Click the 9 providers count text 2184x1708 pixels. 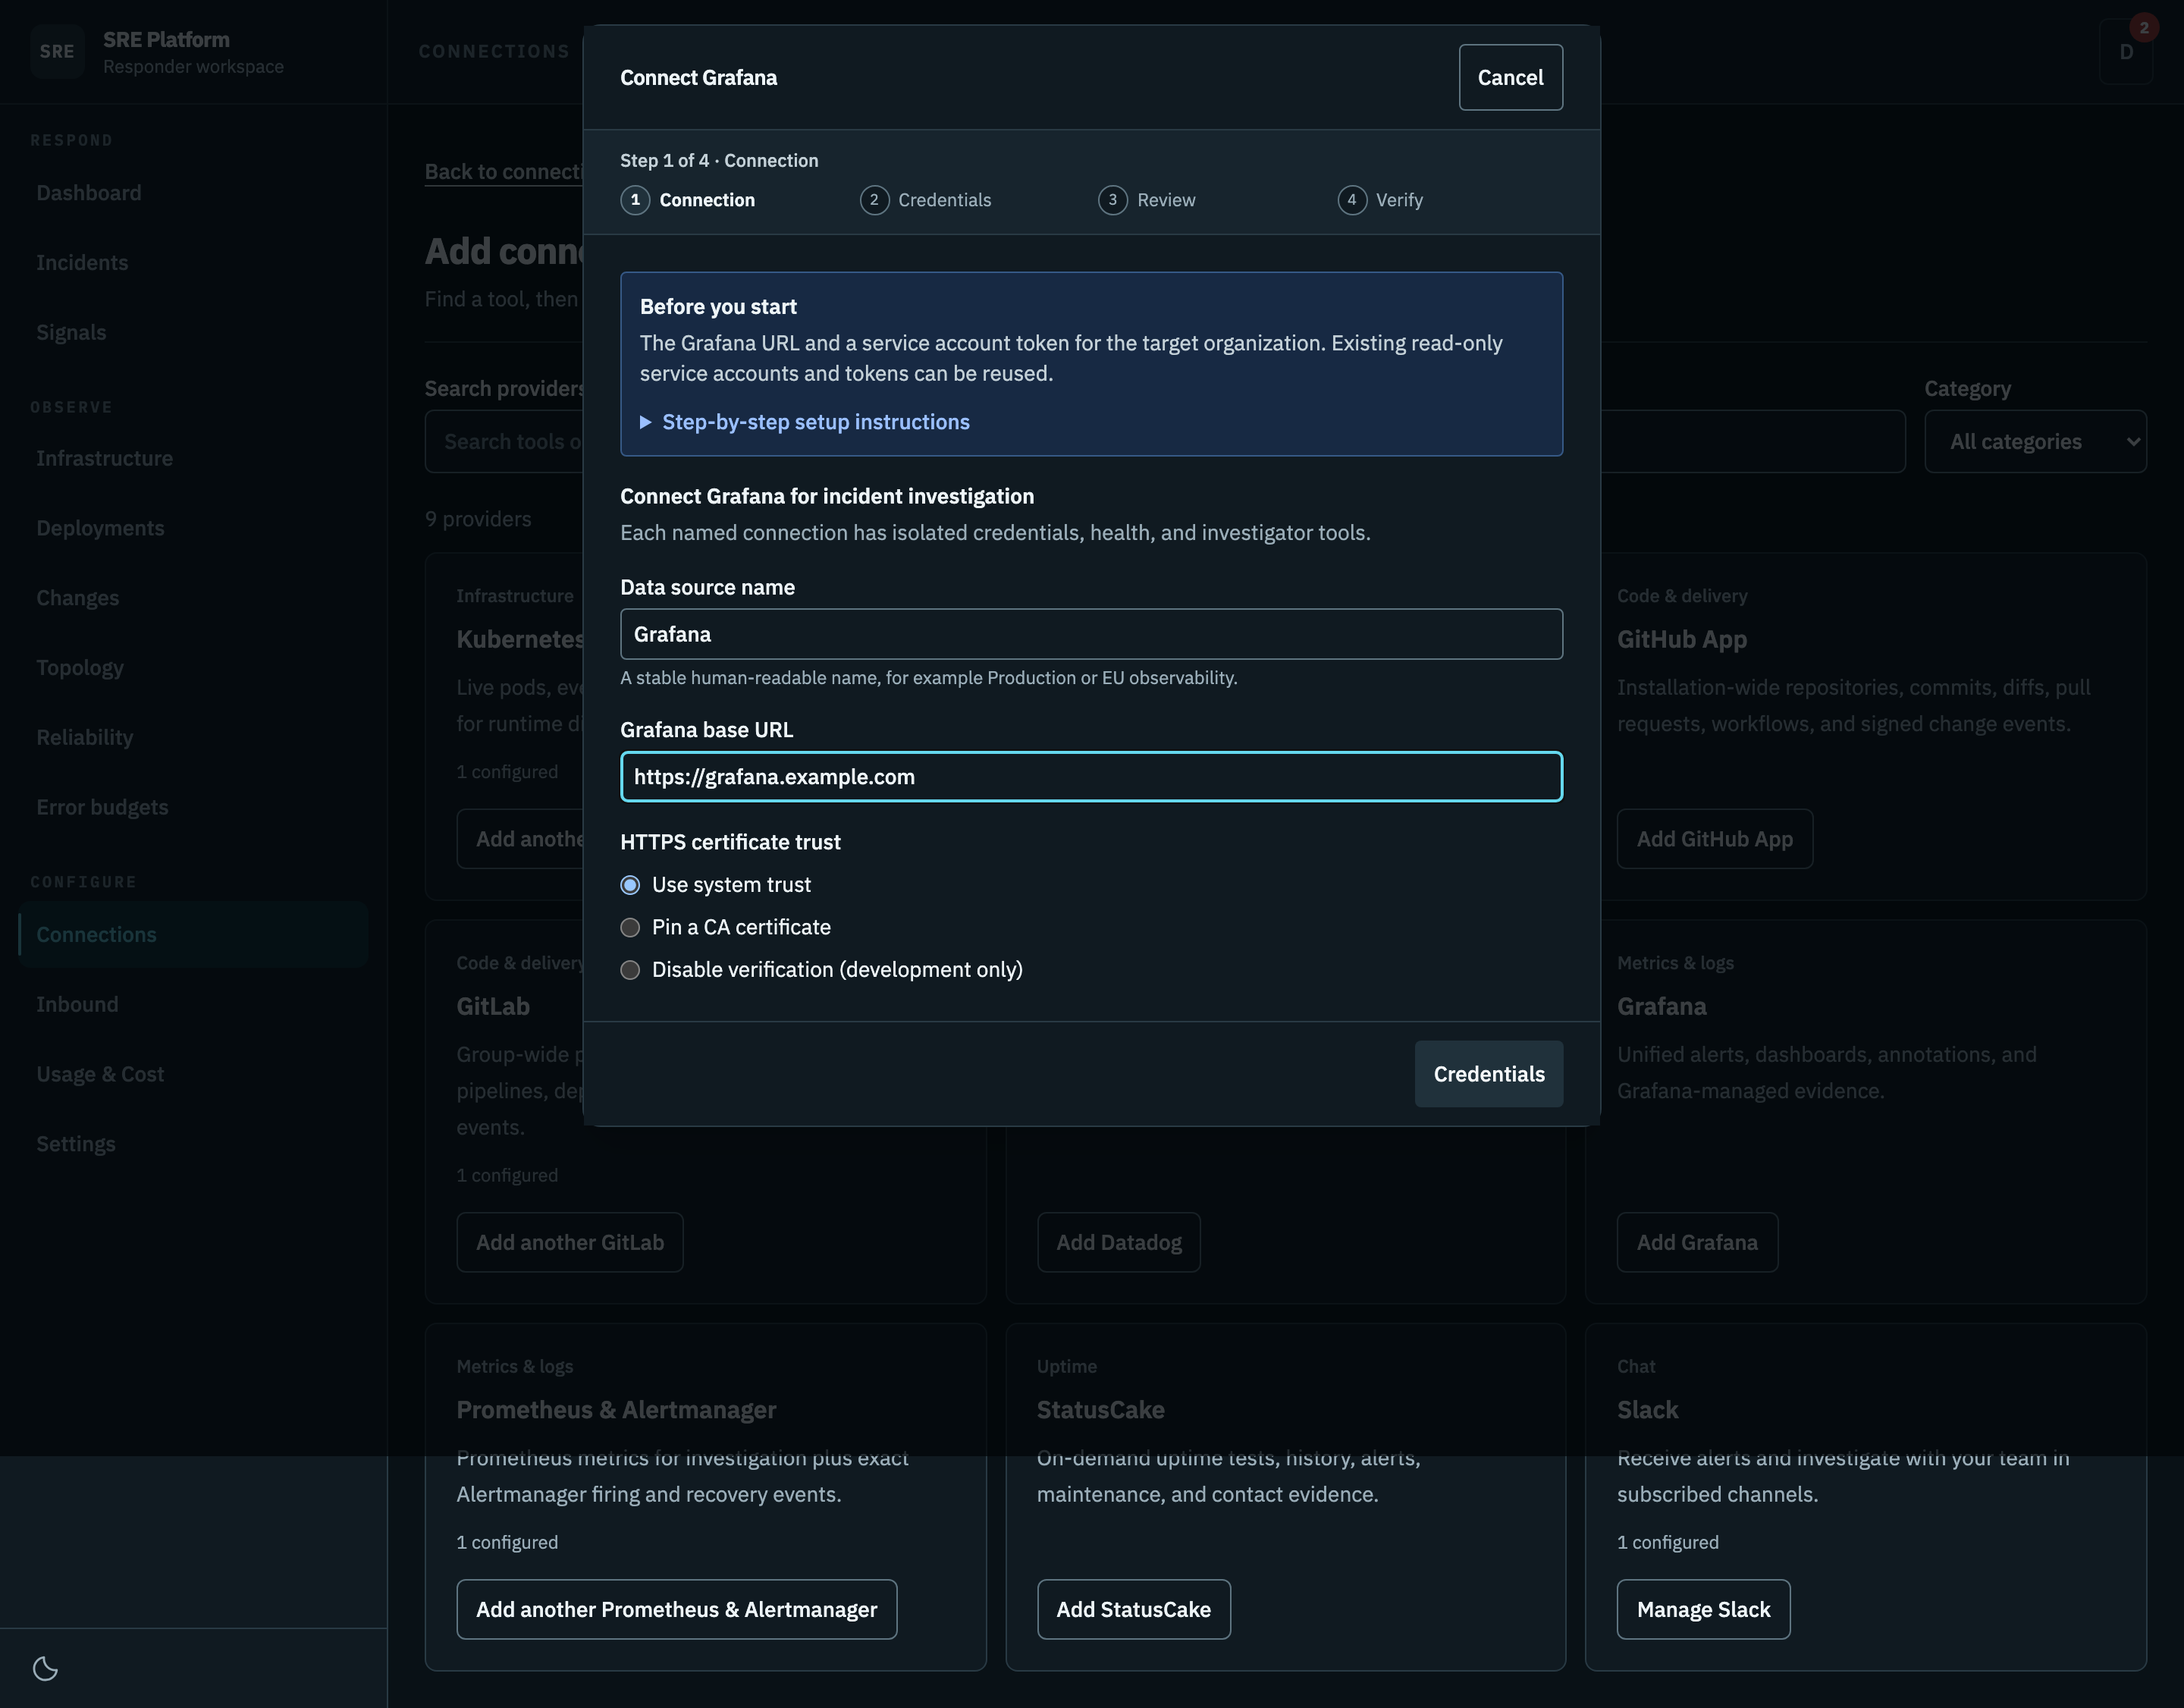tap(478, 519)
